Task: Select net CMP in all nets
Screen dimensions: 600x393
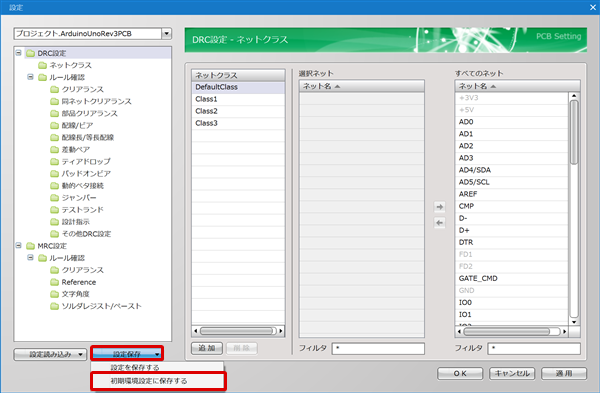Action: point(512,206)
